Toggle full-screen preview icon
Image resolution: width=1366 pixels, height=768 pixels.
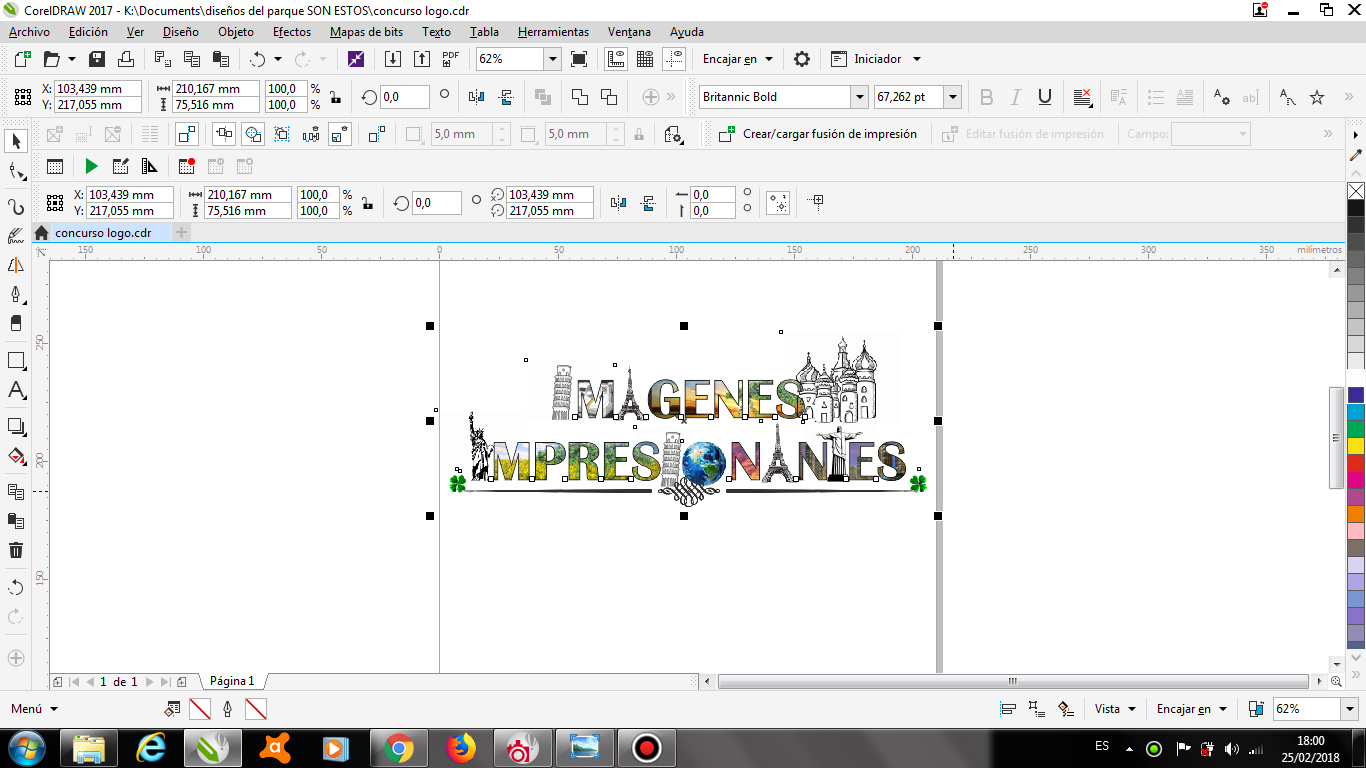579,59
